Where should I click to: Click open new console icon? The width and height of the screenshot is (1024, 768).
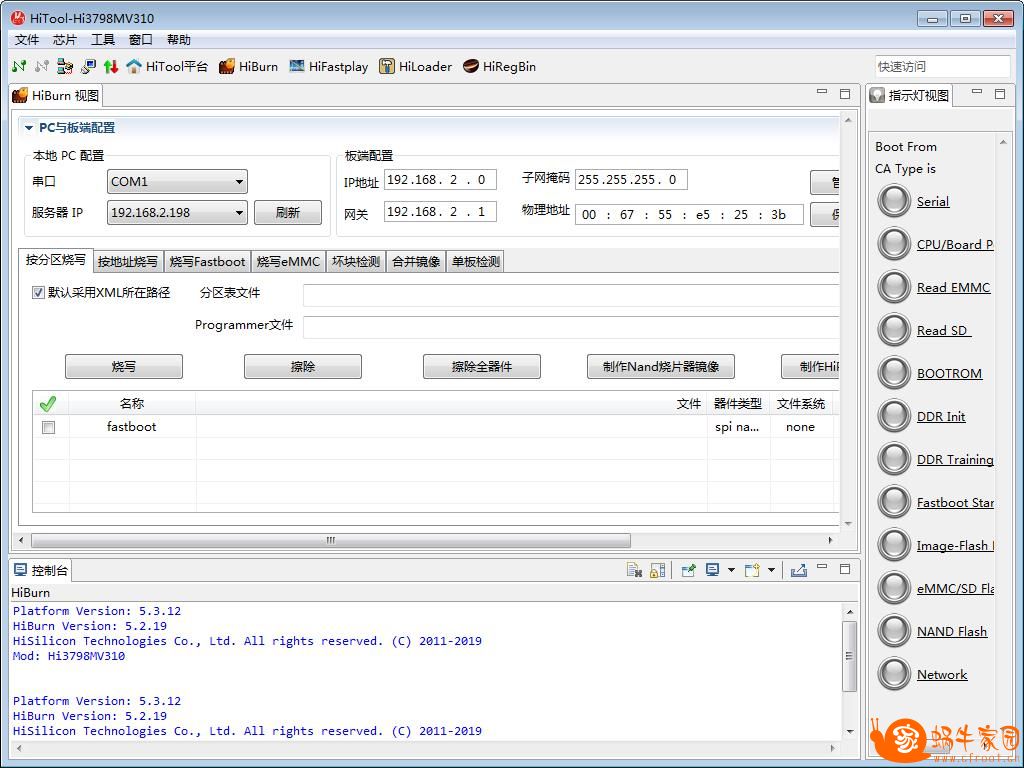[752, 570]
